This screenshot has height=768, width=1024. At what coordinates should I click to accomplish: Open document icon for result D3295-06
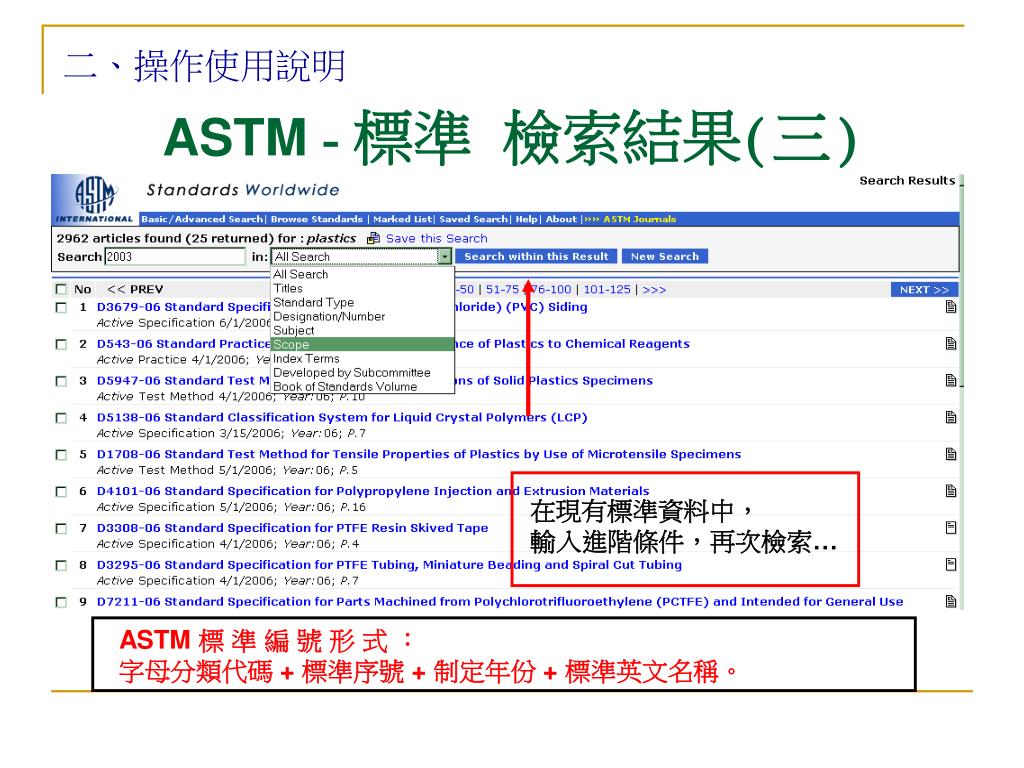click(x=951, y=565)
